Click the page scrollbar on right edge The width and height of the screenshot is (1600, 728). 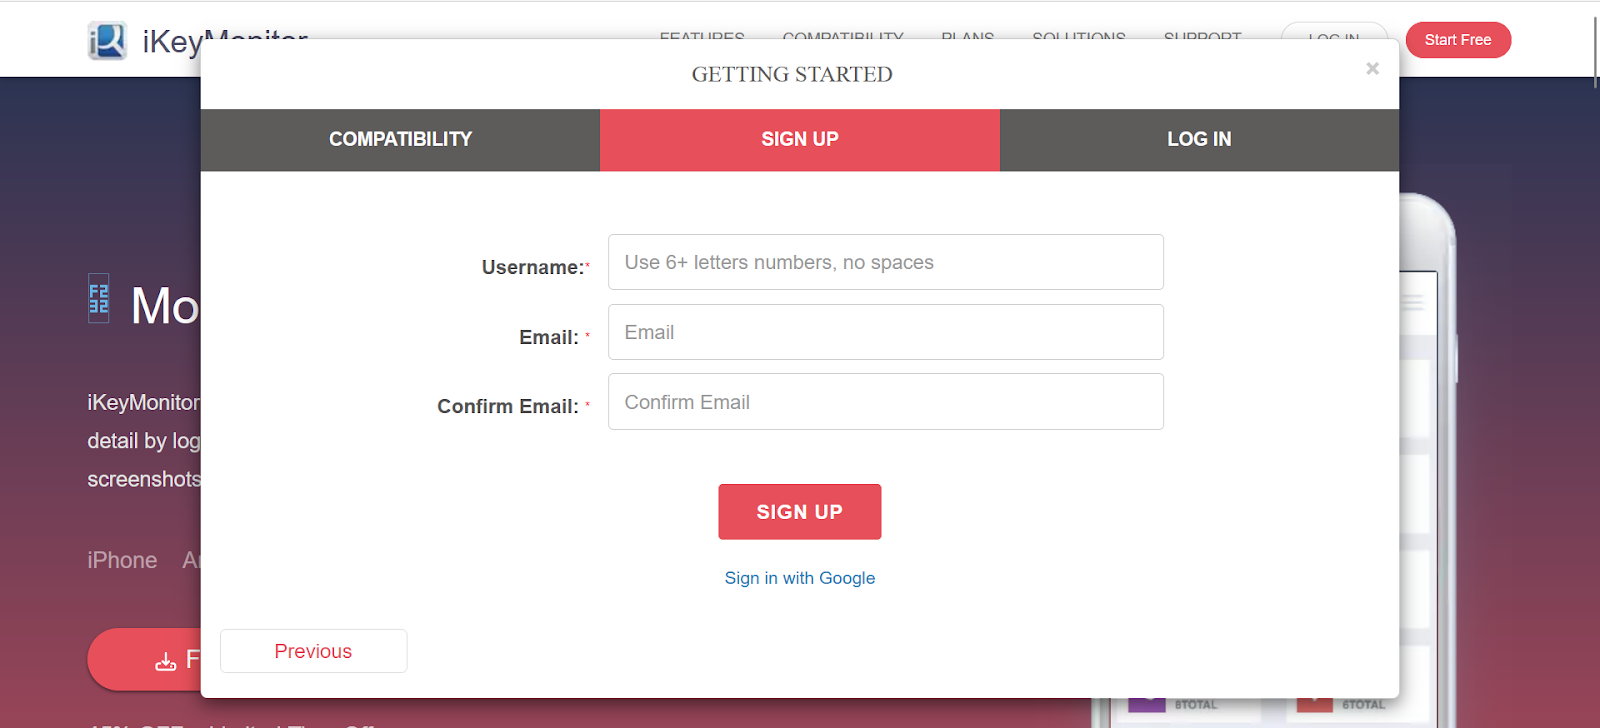point(1595,50)
